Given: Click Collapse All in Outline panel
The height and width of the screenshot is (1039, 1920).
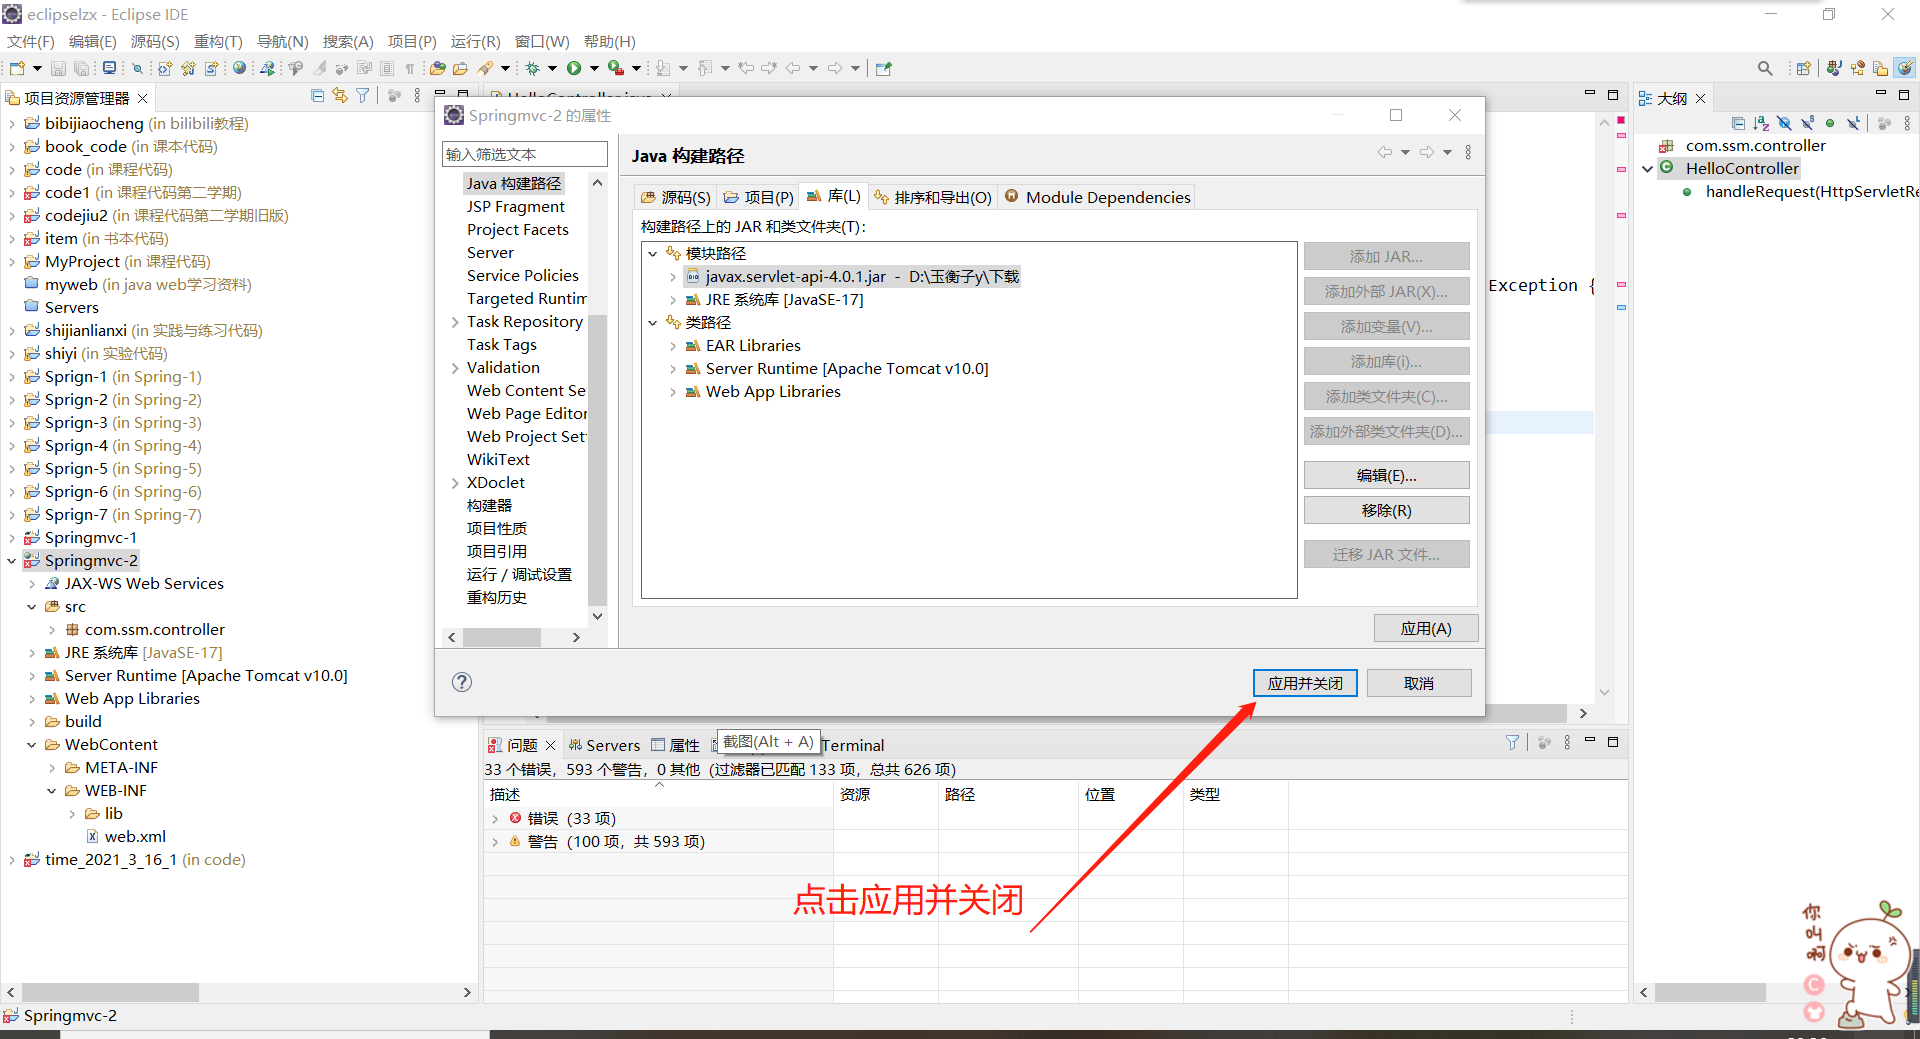Looking at the screenshot, I should 1738,124.
